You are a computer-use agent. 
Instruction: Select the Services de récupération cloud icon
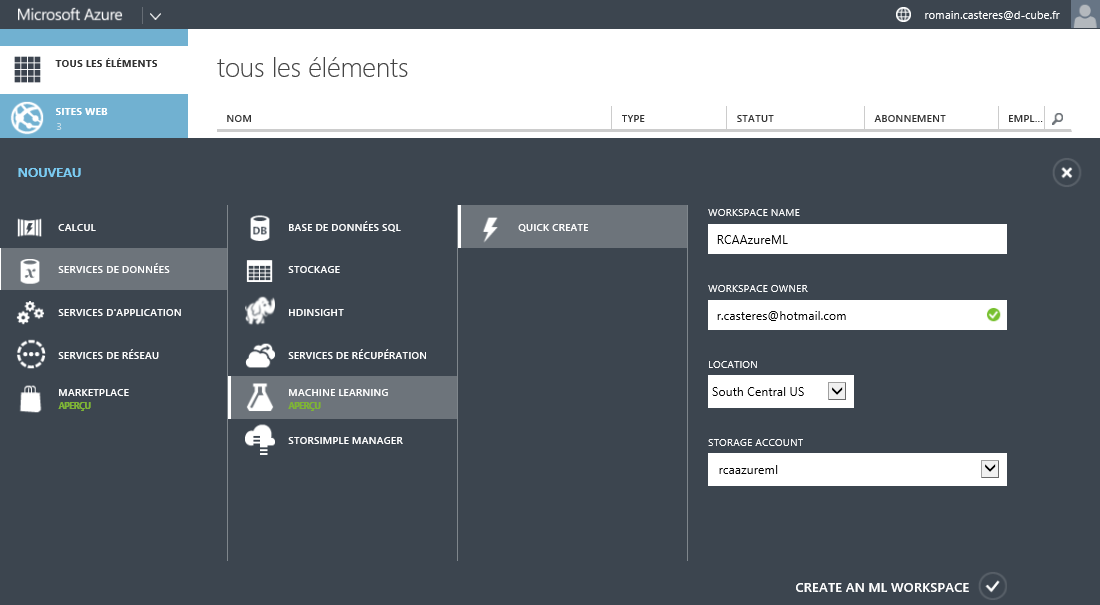click(x=260, y=355)
